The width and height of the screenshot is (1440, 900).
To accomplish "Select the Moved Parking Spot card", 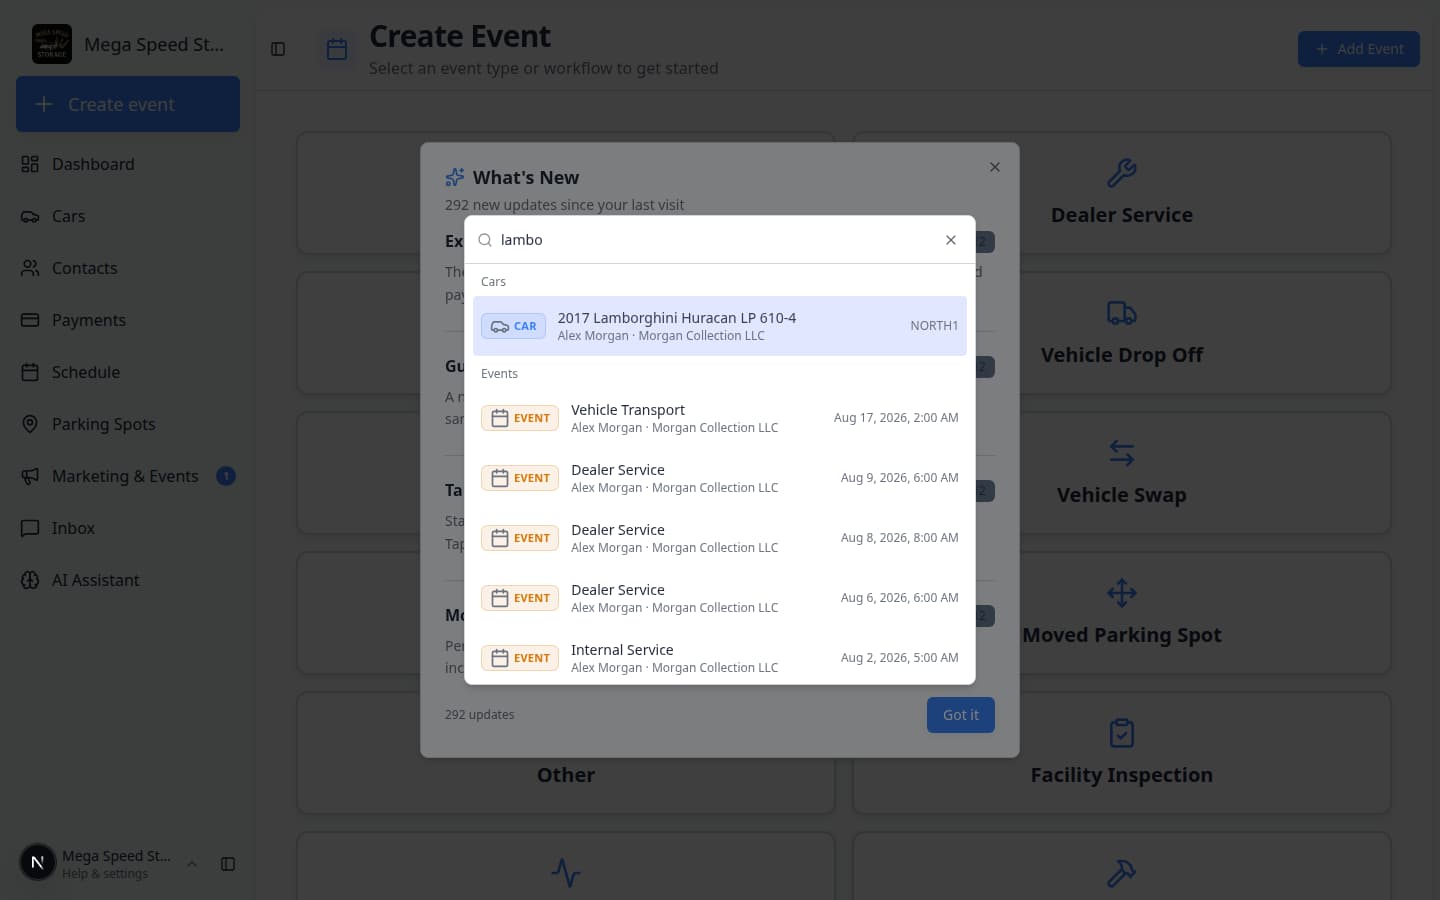I will pyautogui.click(x=1122, y=613).
